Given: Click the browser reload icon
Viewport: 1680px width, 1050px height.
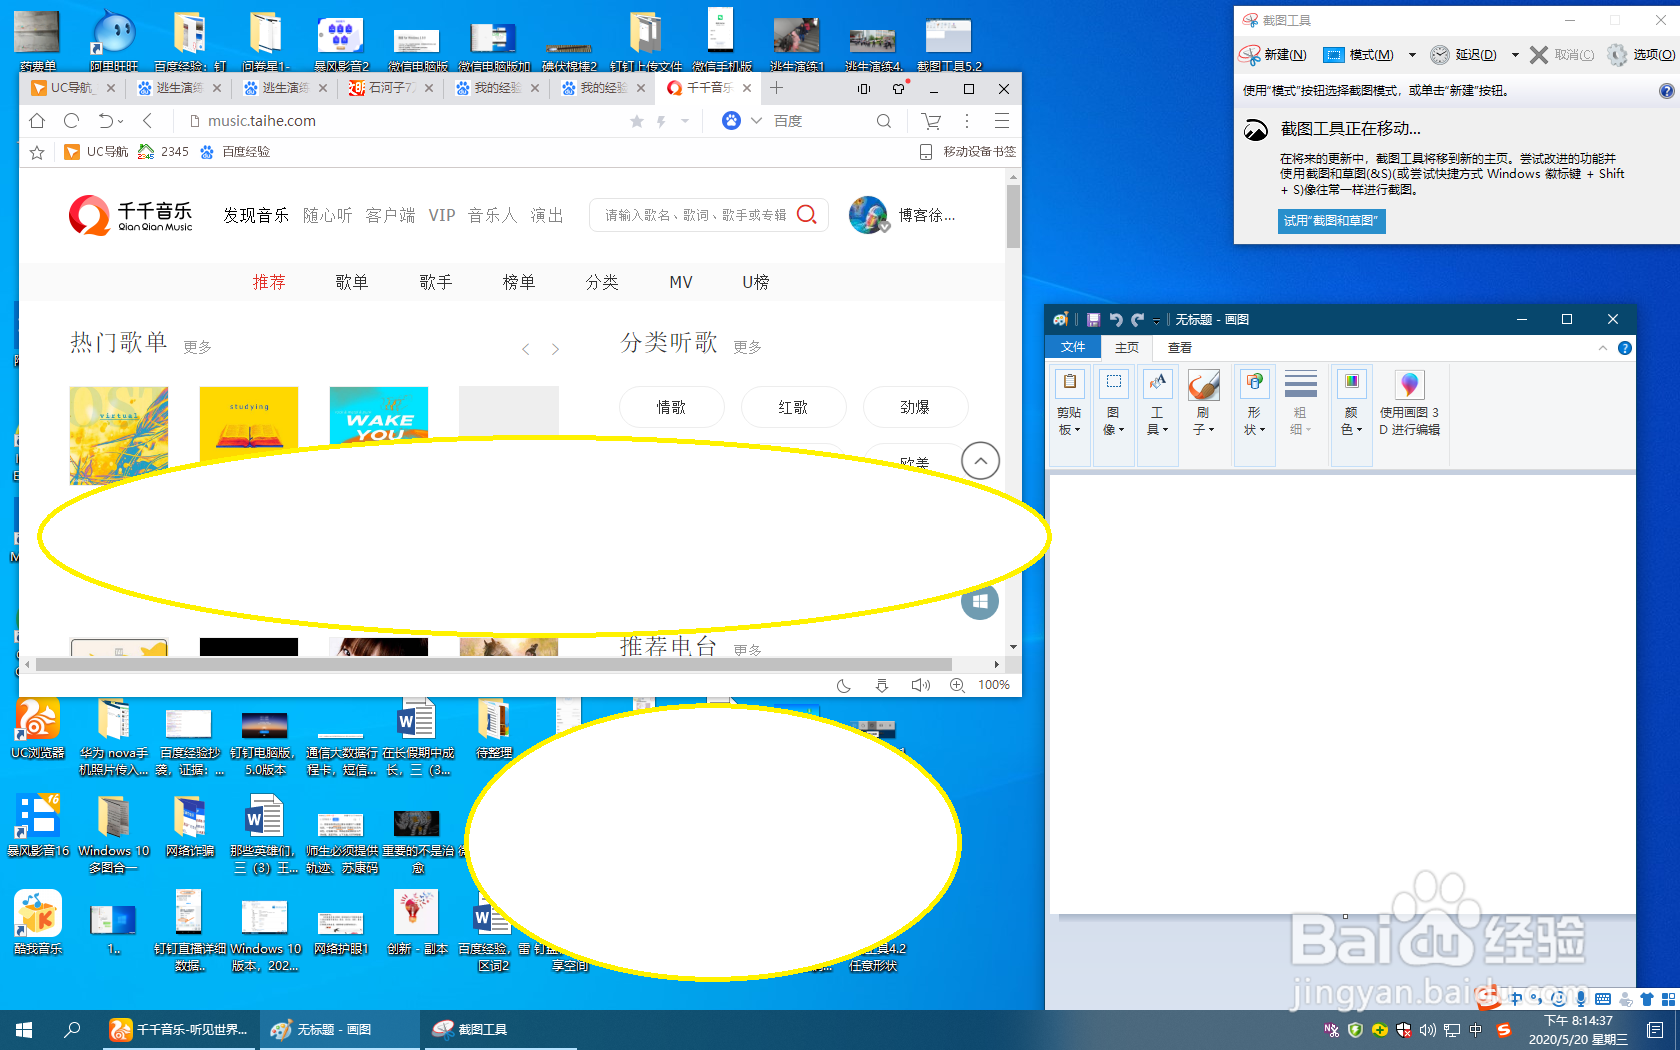Looking at the screenshot, I should click(71, 121).
